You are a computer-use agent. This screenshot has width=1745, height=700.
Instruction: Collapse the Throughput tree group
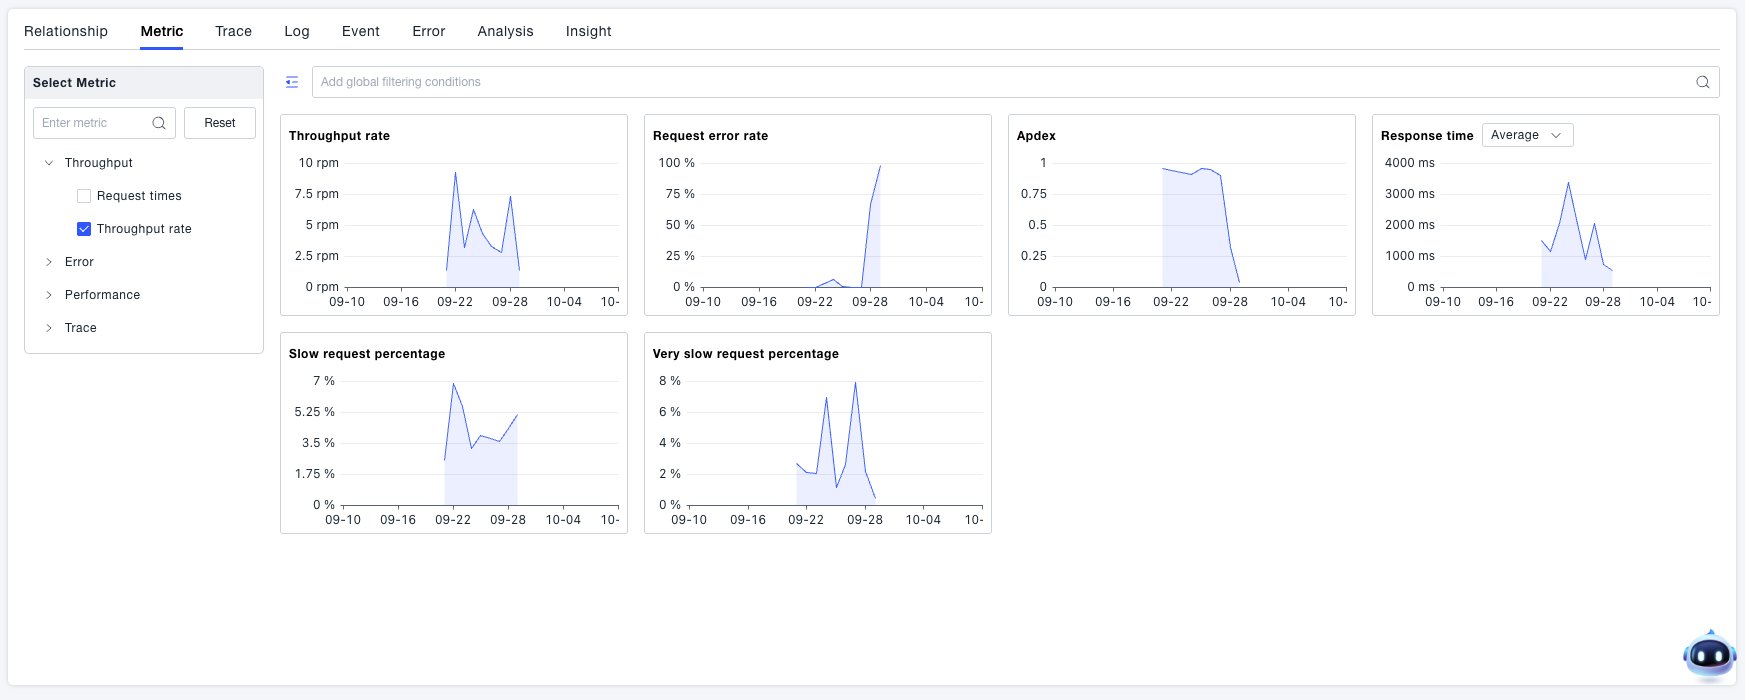(x=49, y=163)
